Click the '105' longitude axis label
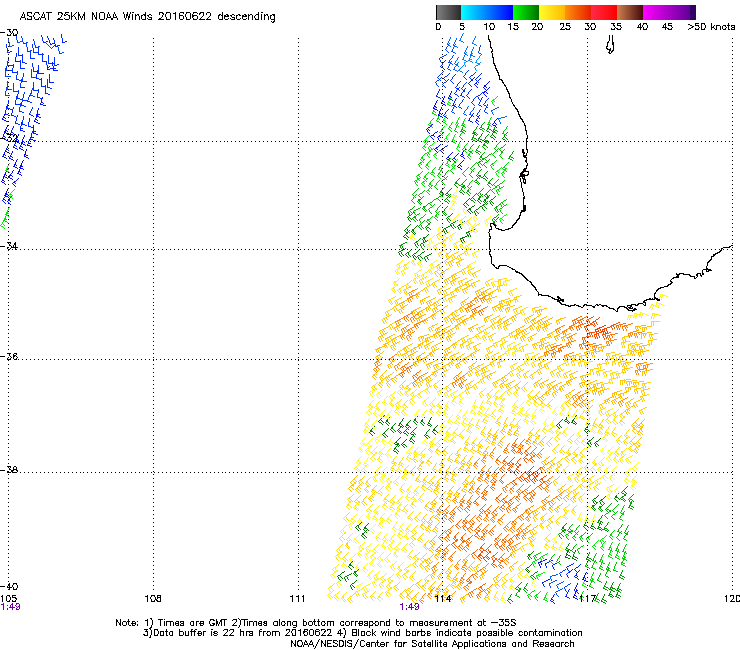Screen dimensions: 740x650 click(9, 599)
